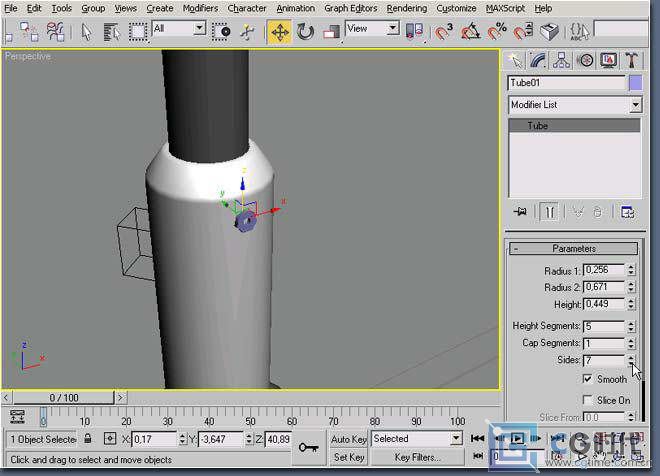The width and height of the screenshot is (660, 476).
Task: Click Remove Modifier trash icon
Action: 598,212
